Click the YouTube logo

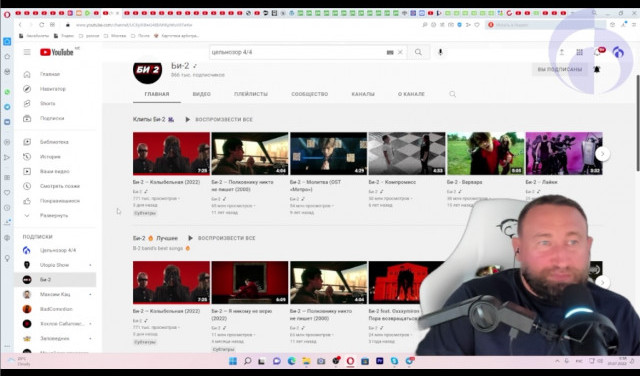tap(57, 52)
